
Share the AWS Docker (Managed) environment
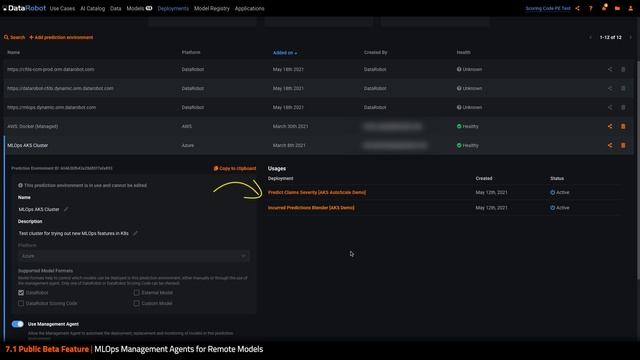pyautogui.click(x=610, y=127)
